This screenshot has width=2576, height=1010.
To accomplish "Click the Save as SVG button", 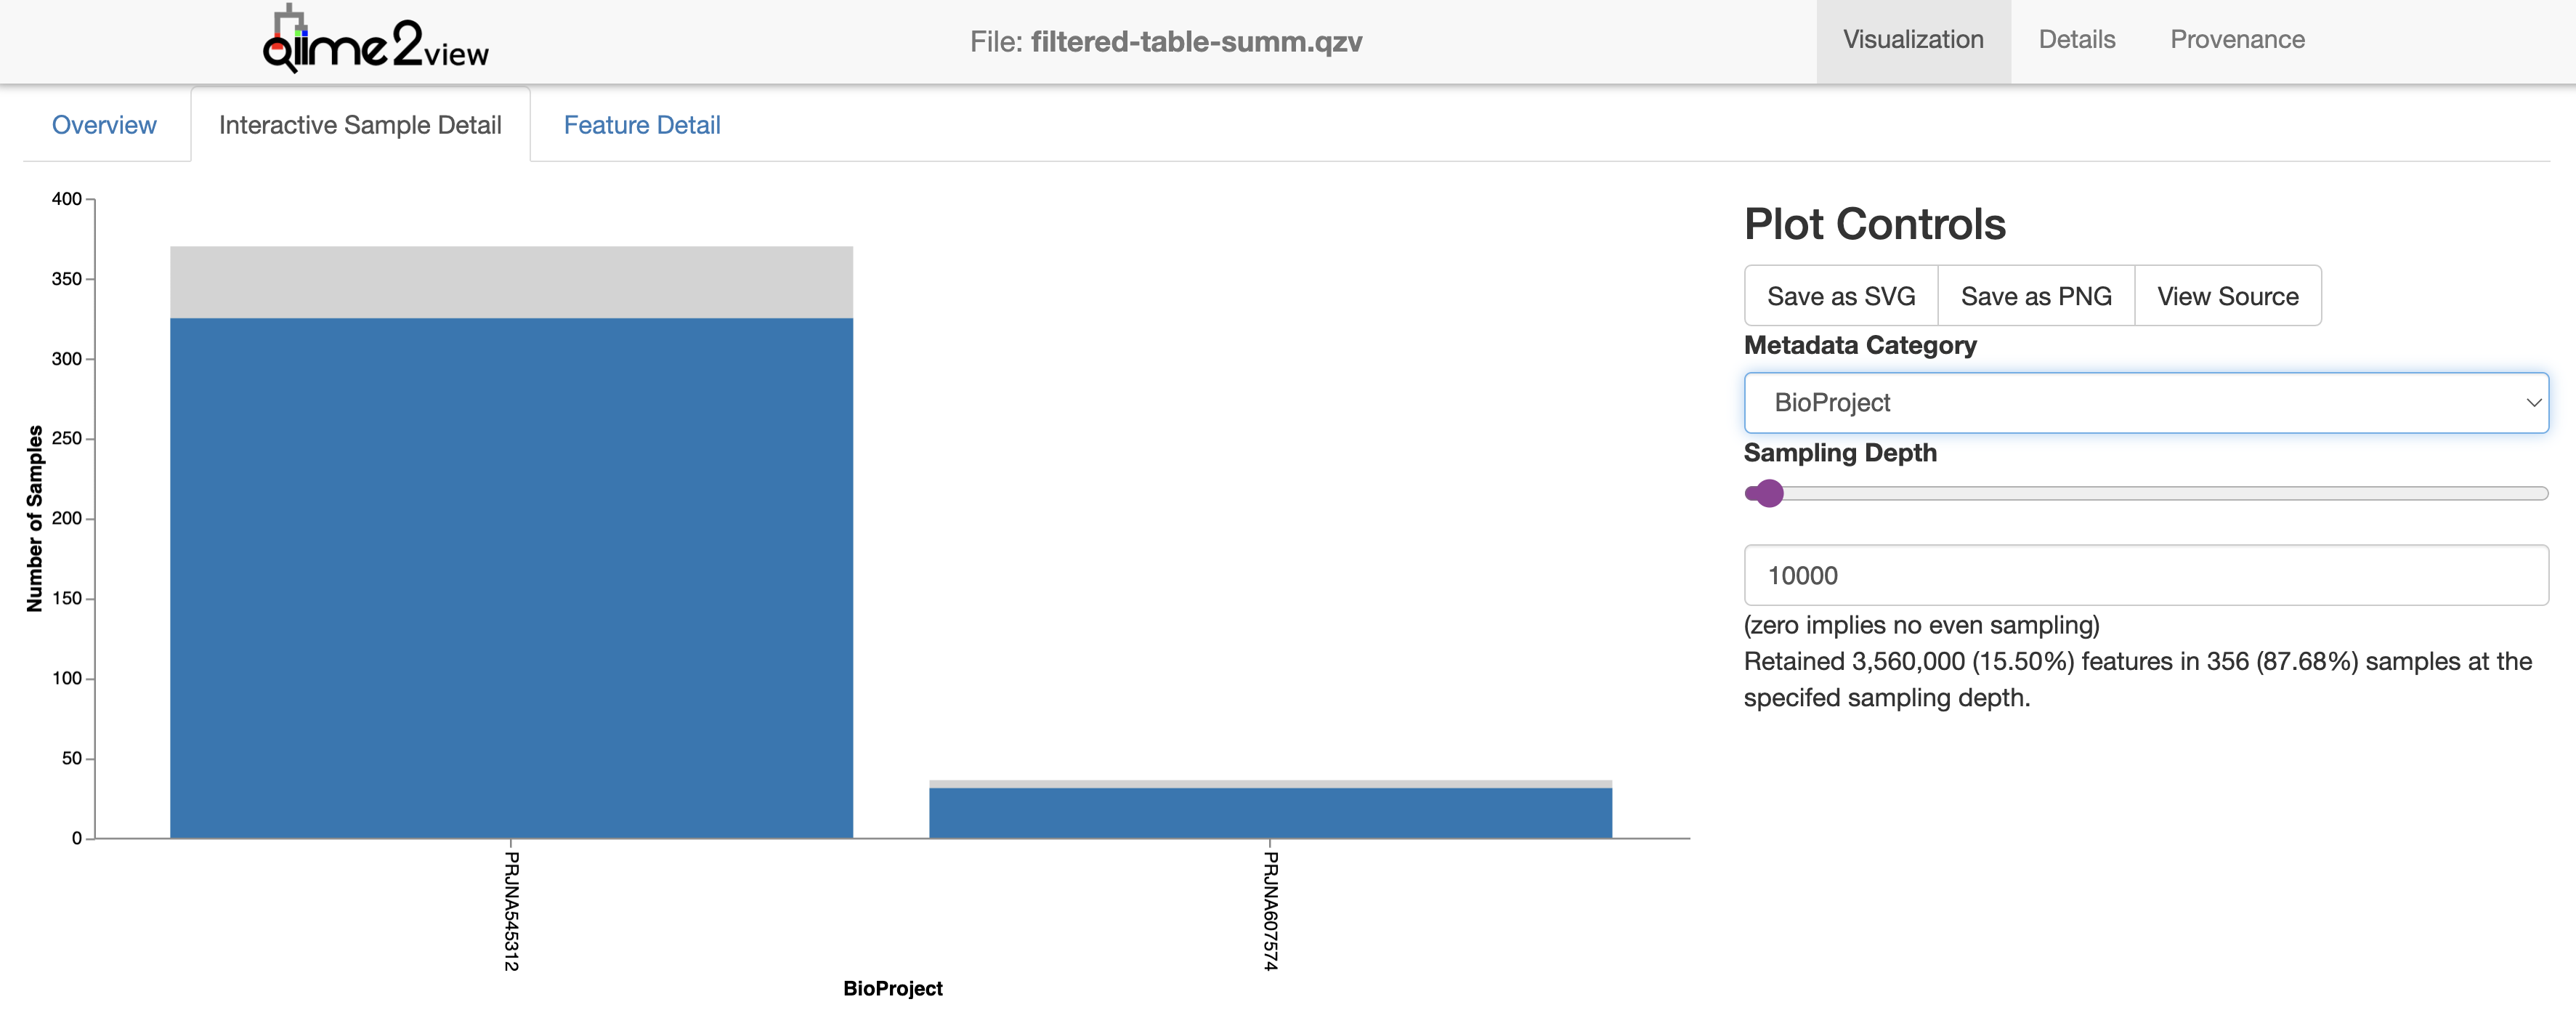I will 1841,296.
